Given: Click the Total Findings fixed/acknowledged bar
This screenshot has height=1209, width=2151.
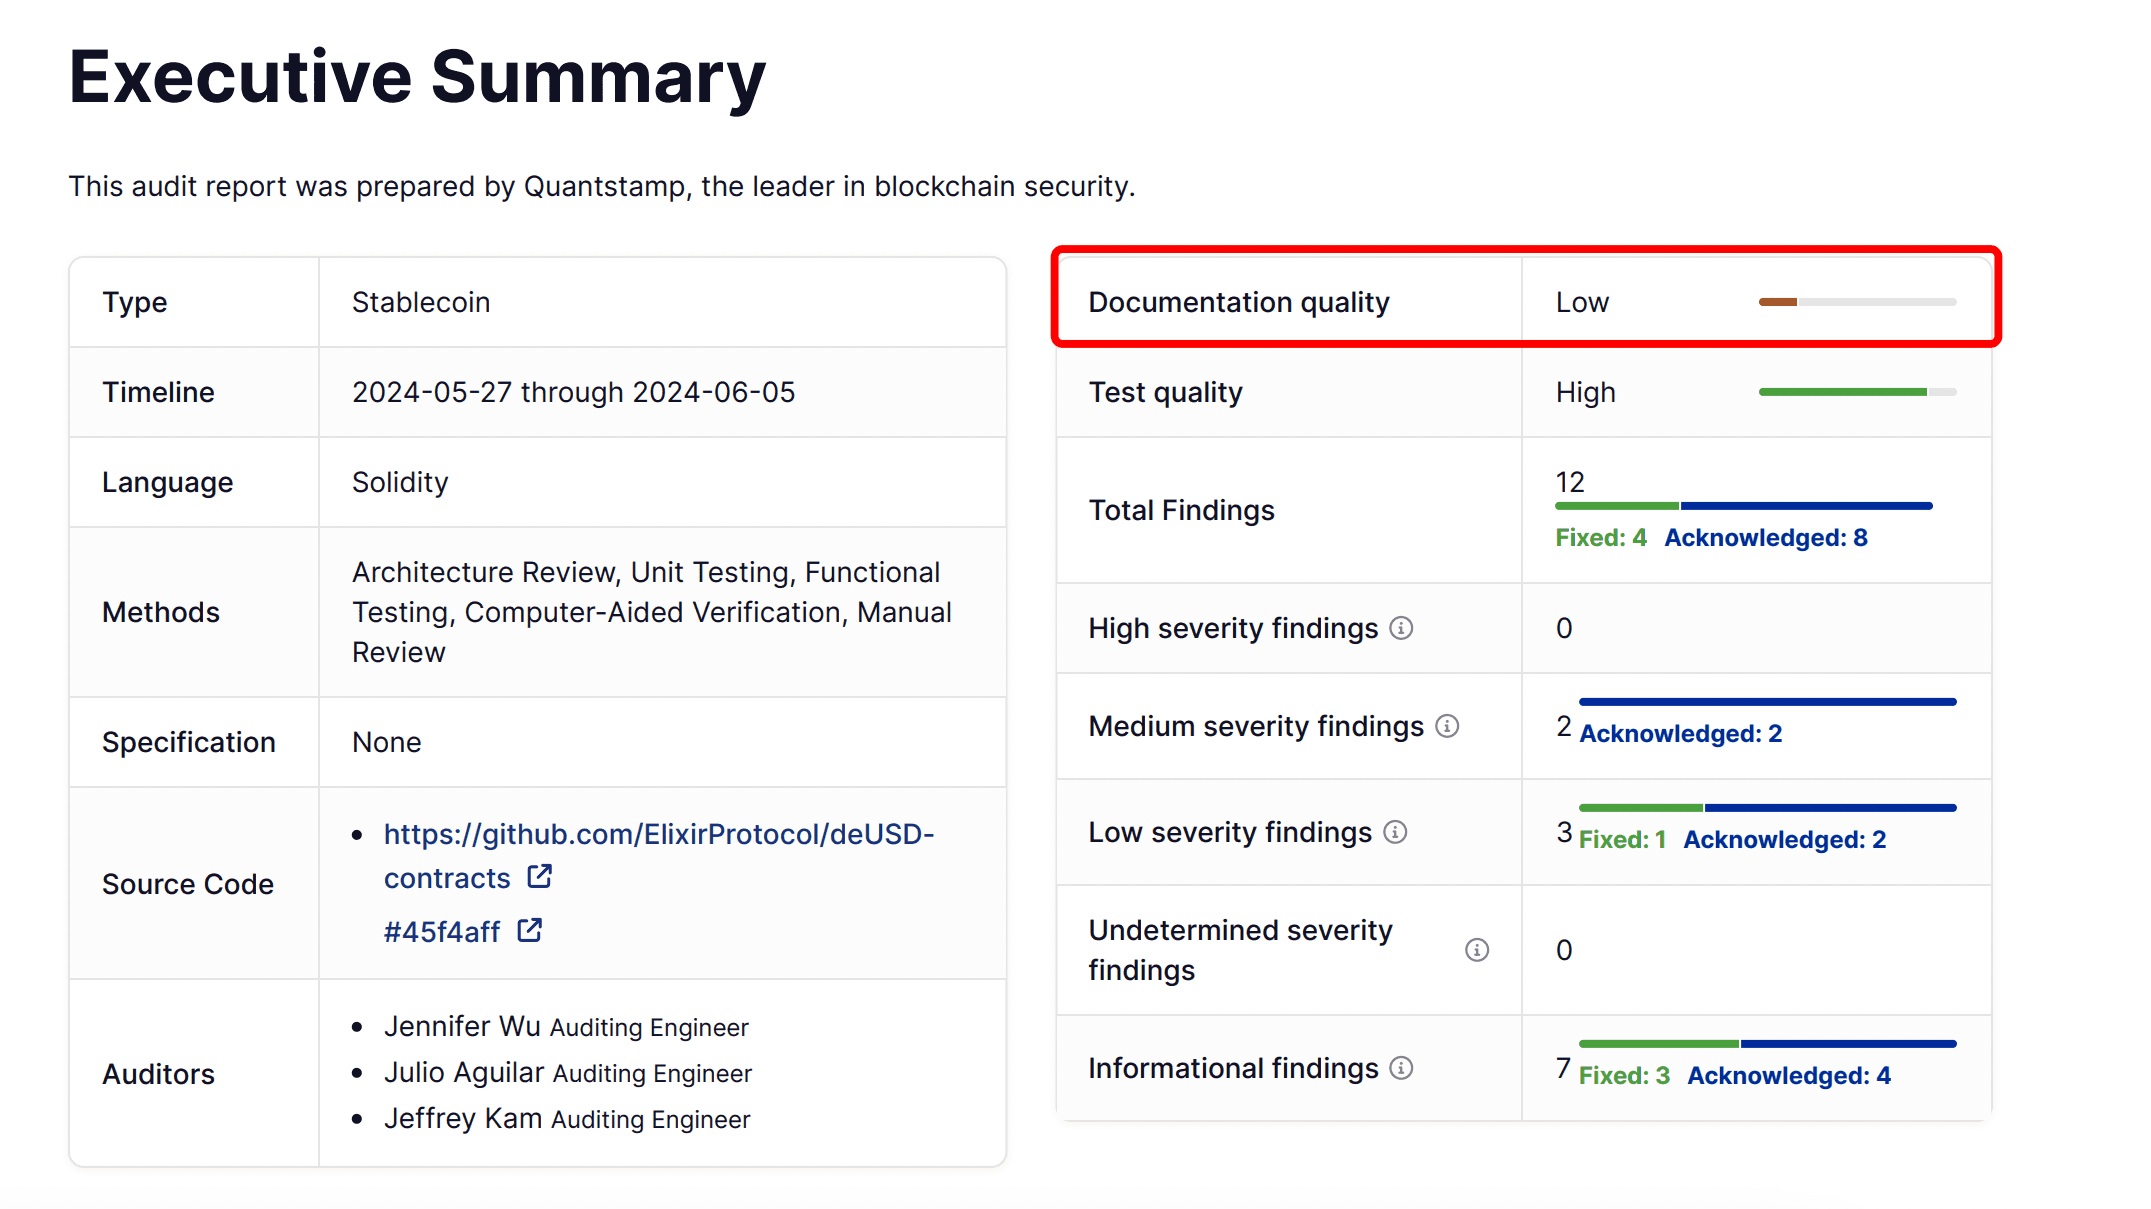Looking at the screenshot, I should click(1744, 506).
